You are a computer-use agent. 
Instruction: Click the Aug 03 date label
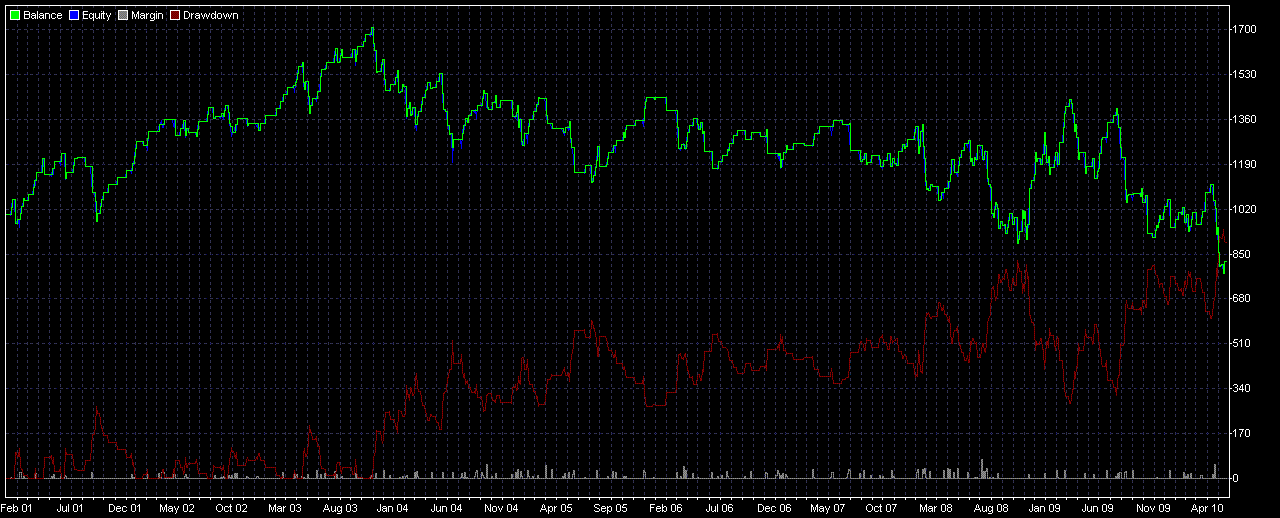(x=340, y=508)
